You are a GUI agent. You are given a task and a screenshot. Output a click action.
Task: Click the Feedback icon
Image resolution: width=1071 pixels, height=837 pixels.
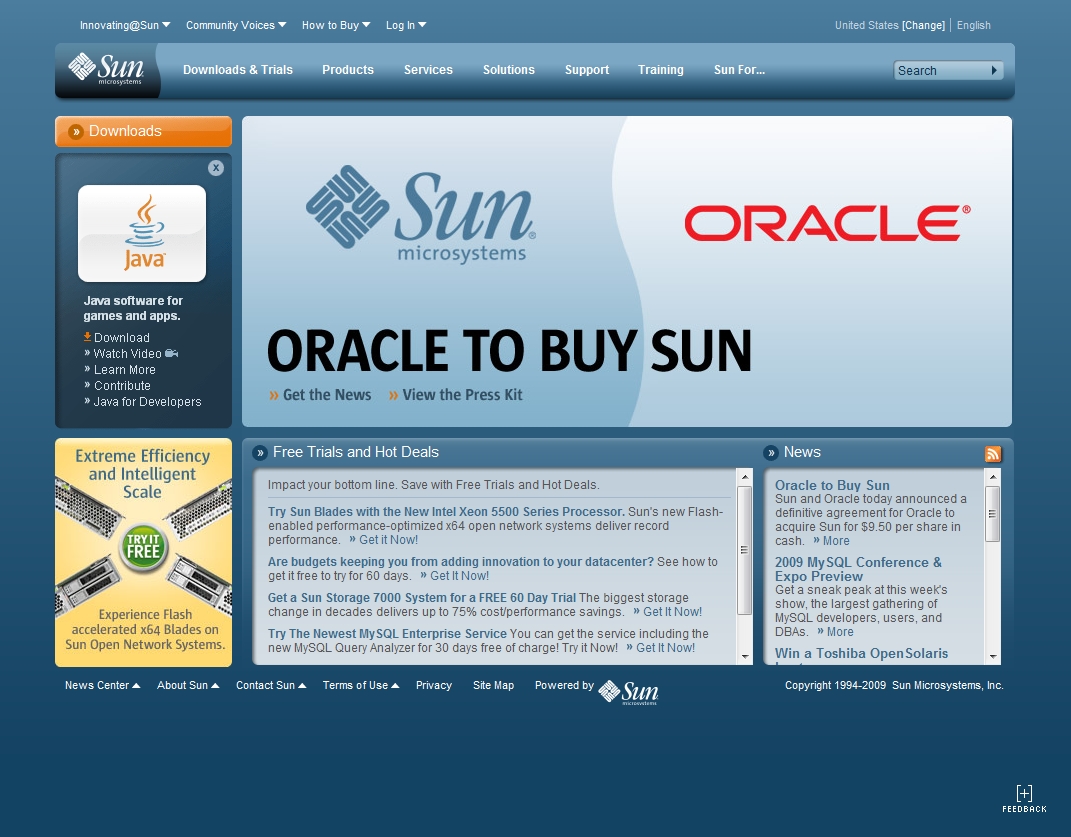[x=1024, y=797]
